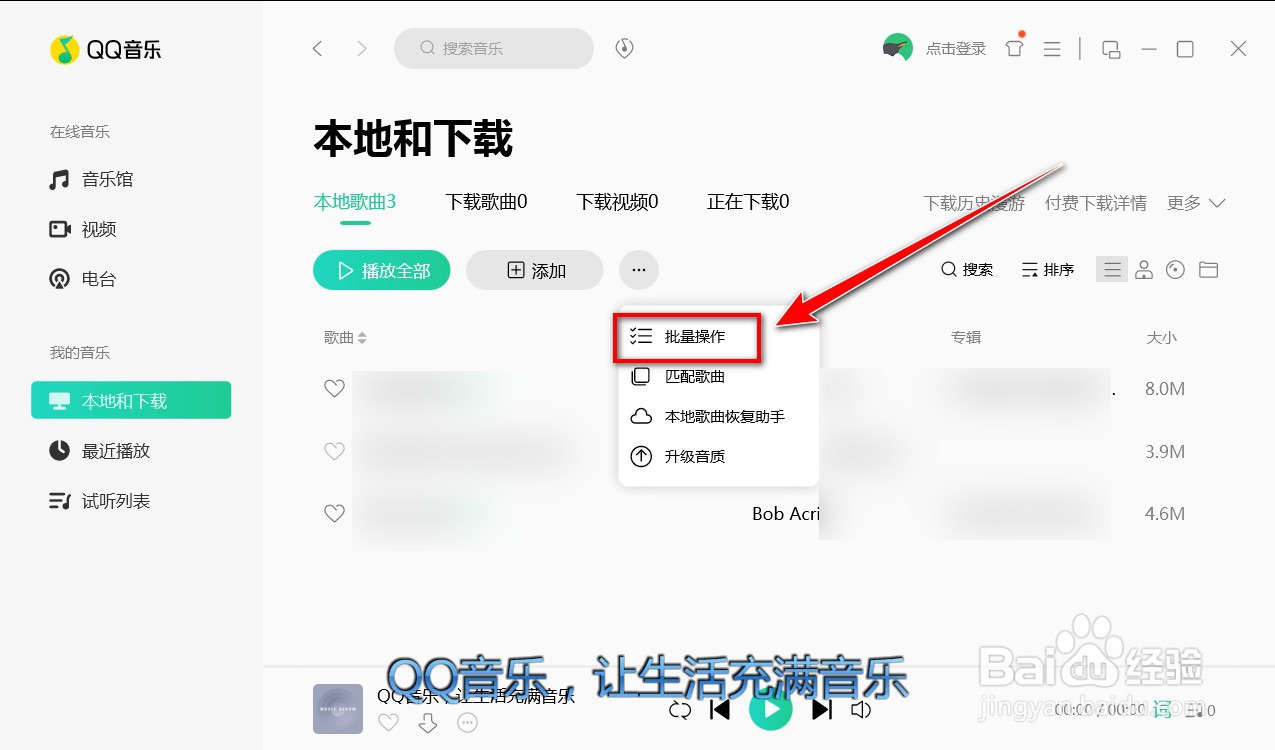Like the song sized 3.9M
This screenshot has height=750, width=1275.
[335, 452]
